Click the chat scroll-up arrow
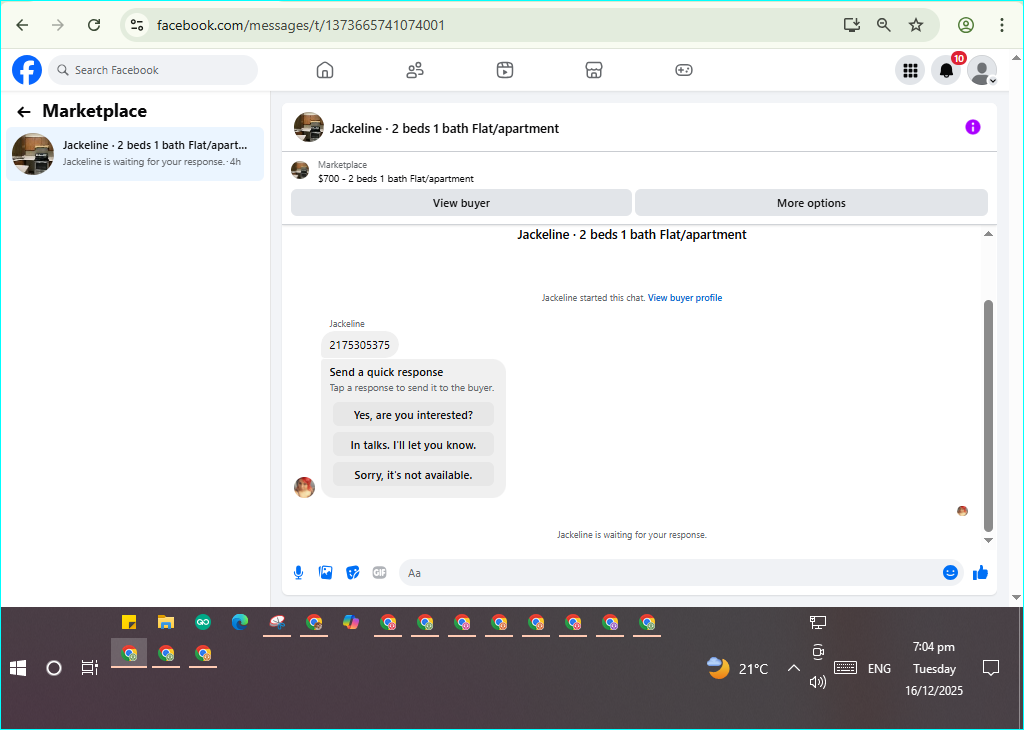 (988, 234)
